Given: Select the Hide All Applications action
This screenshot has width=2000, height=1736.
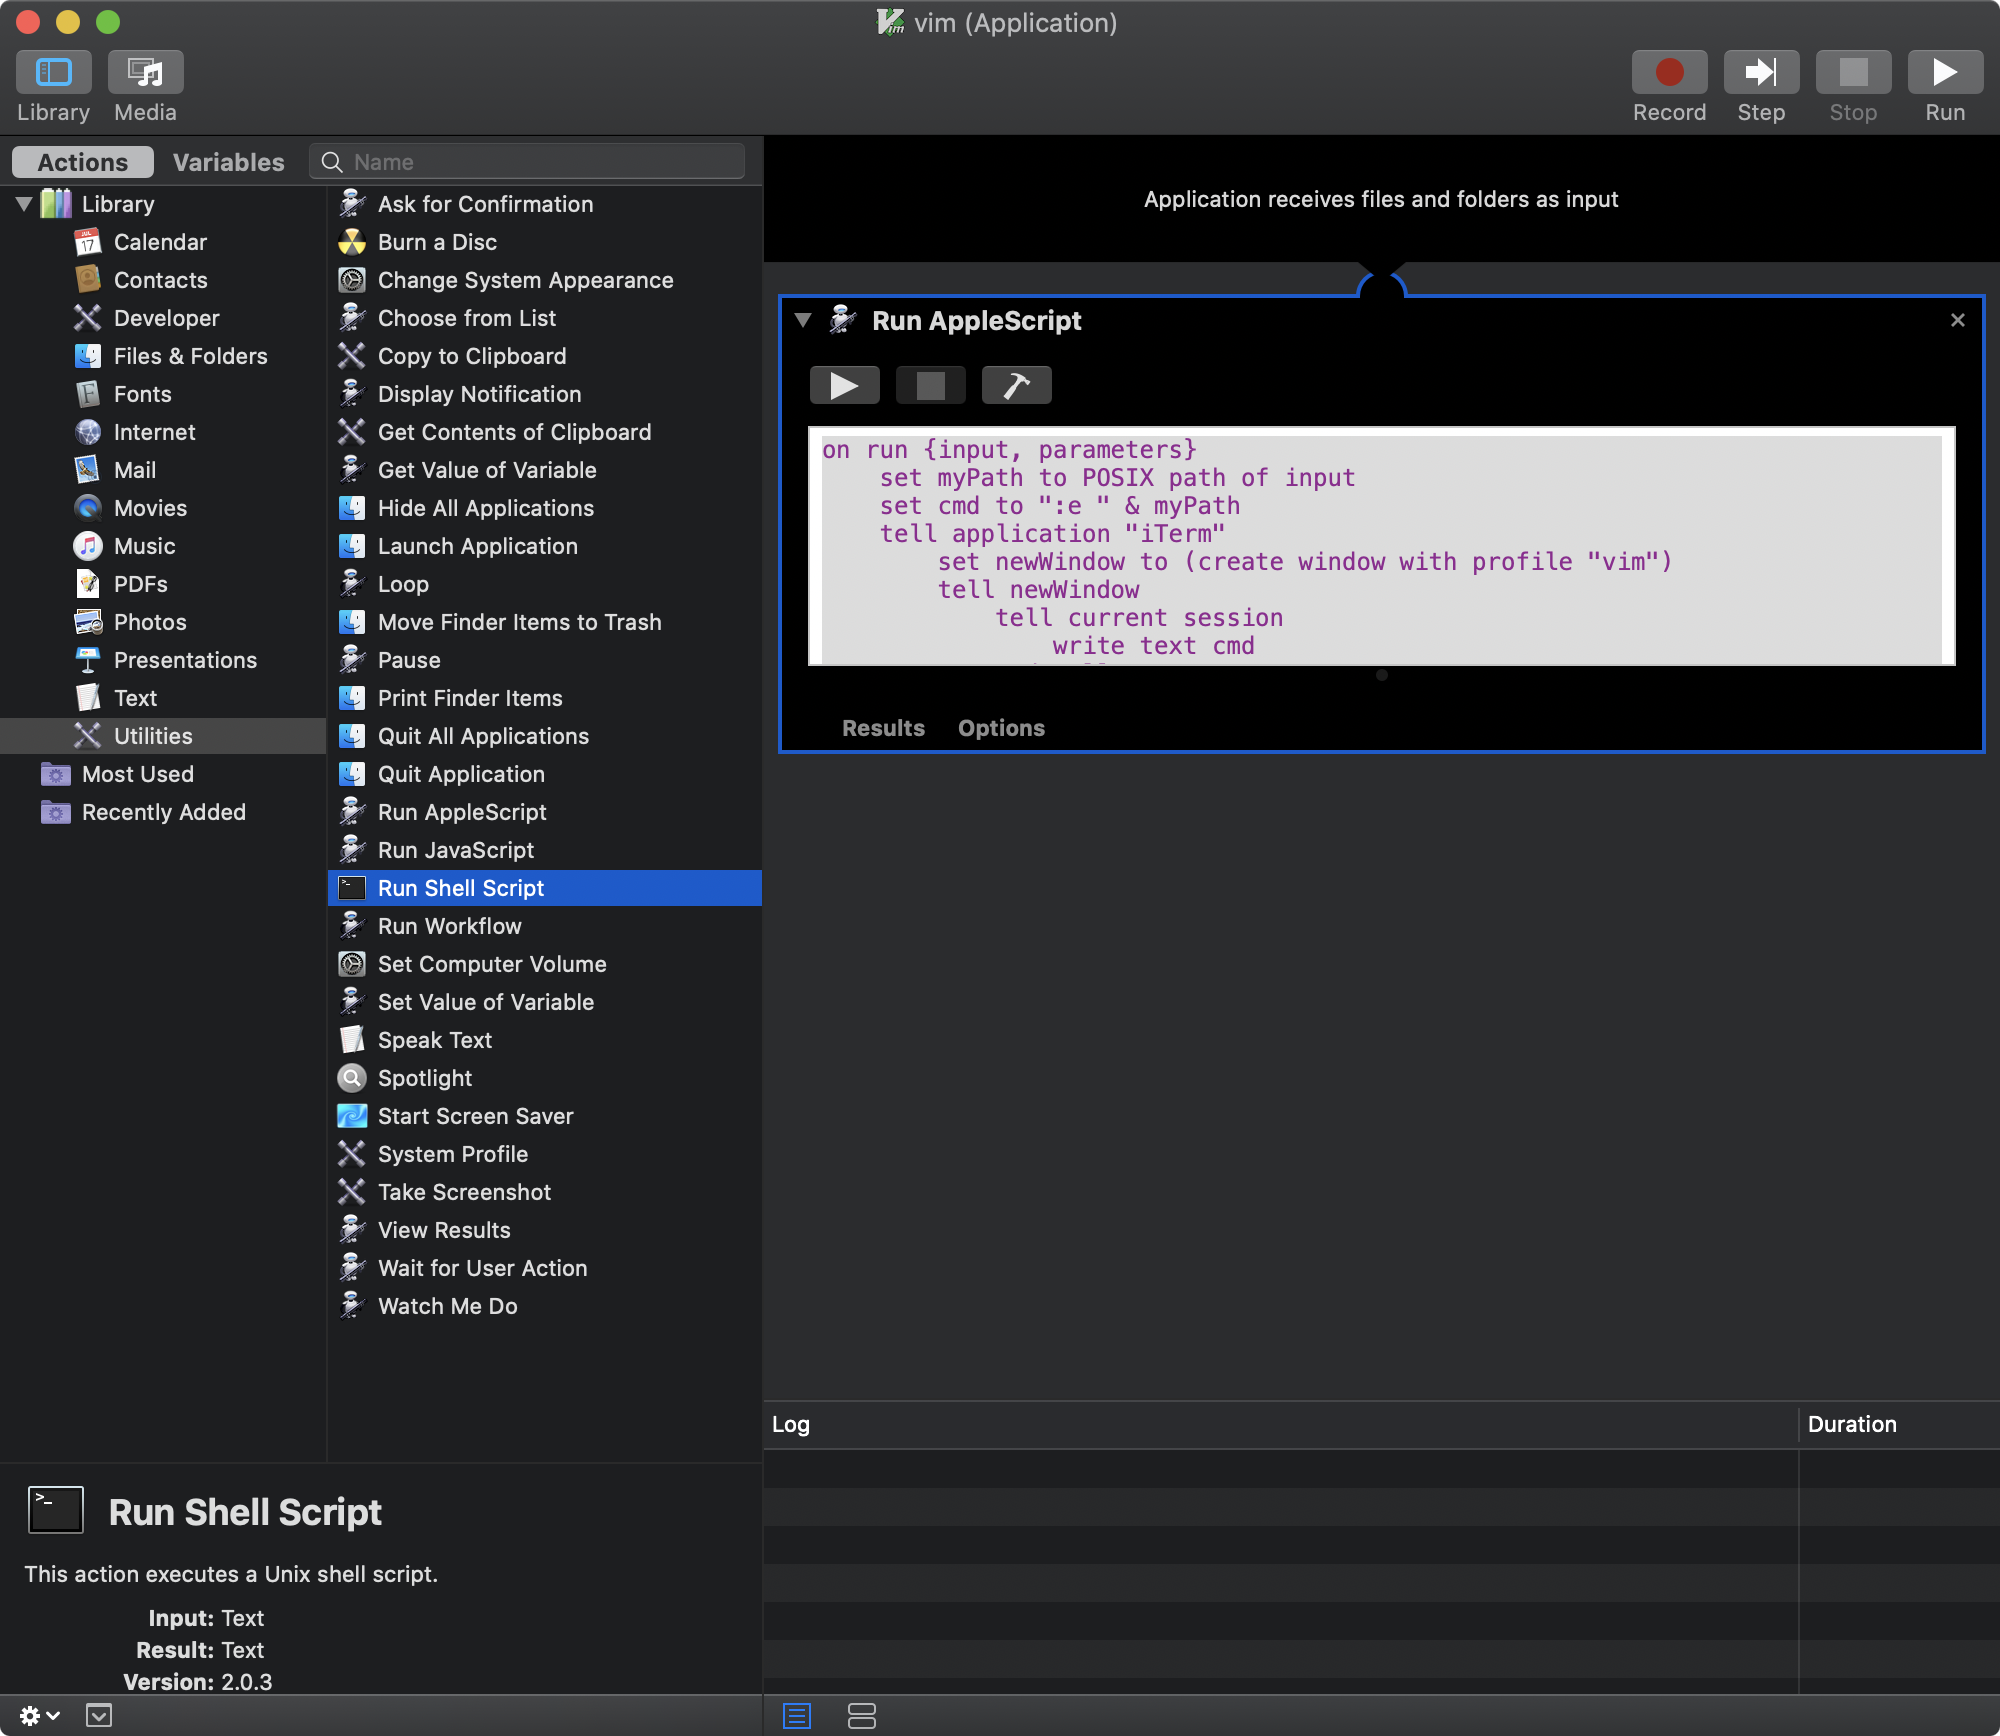Looking at the screenshot, I should (x=545, y=508).
